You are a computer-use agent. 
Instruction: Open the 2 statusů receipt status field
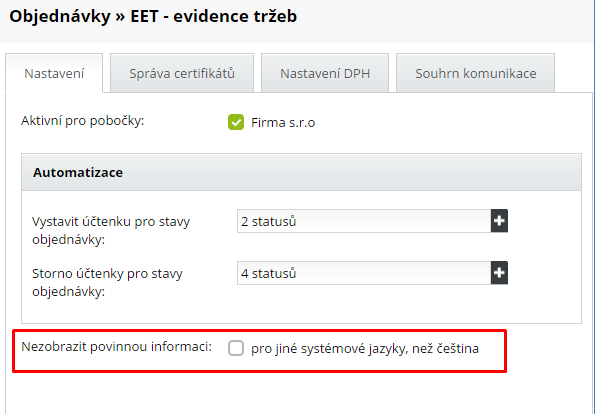pos(364,221)
